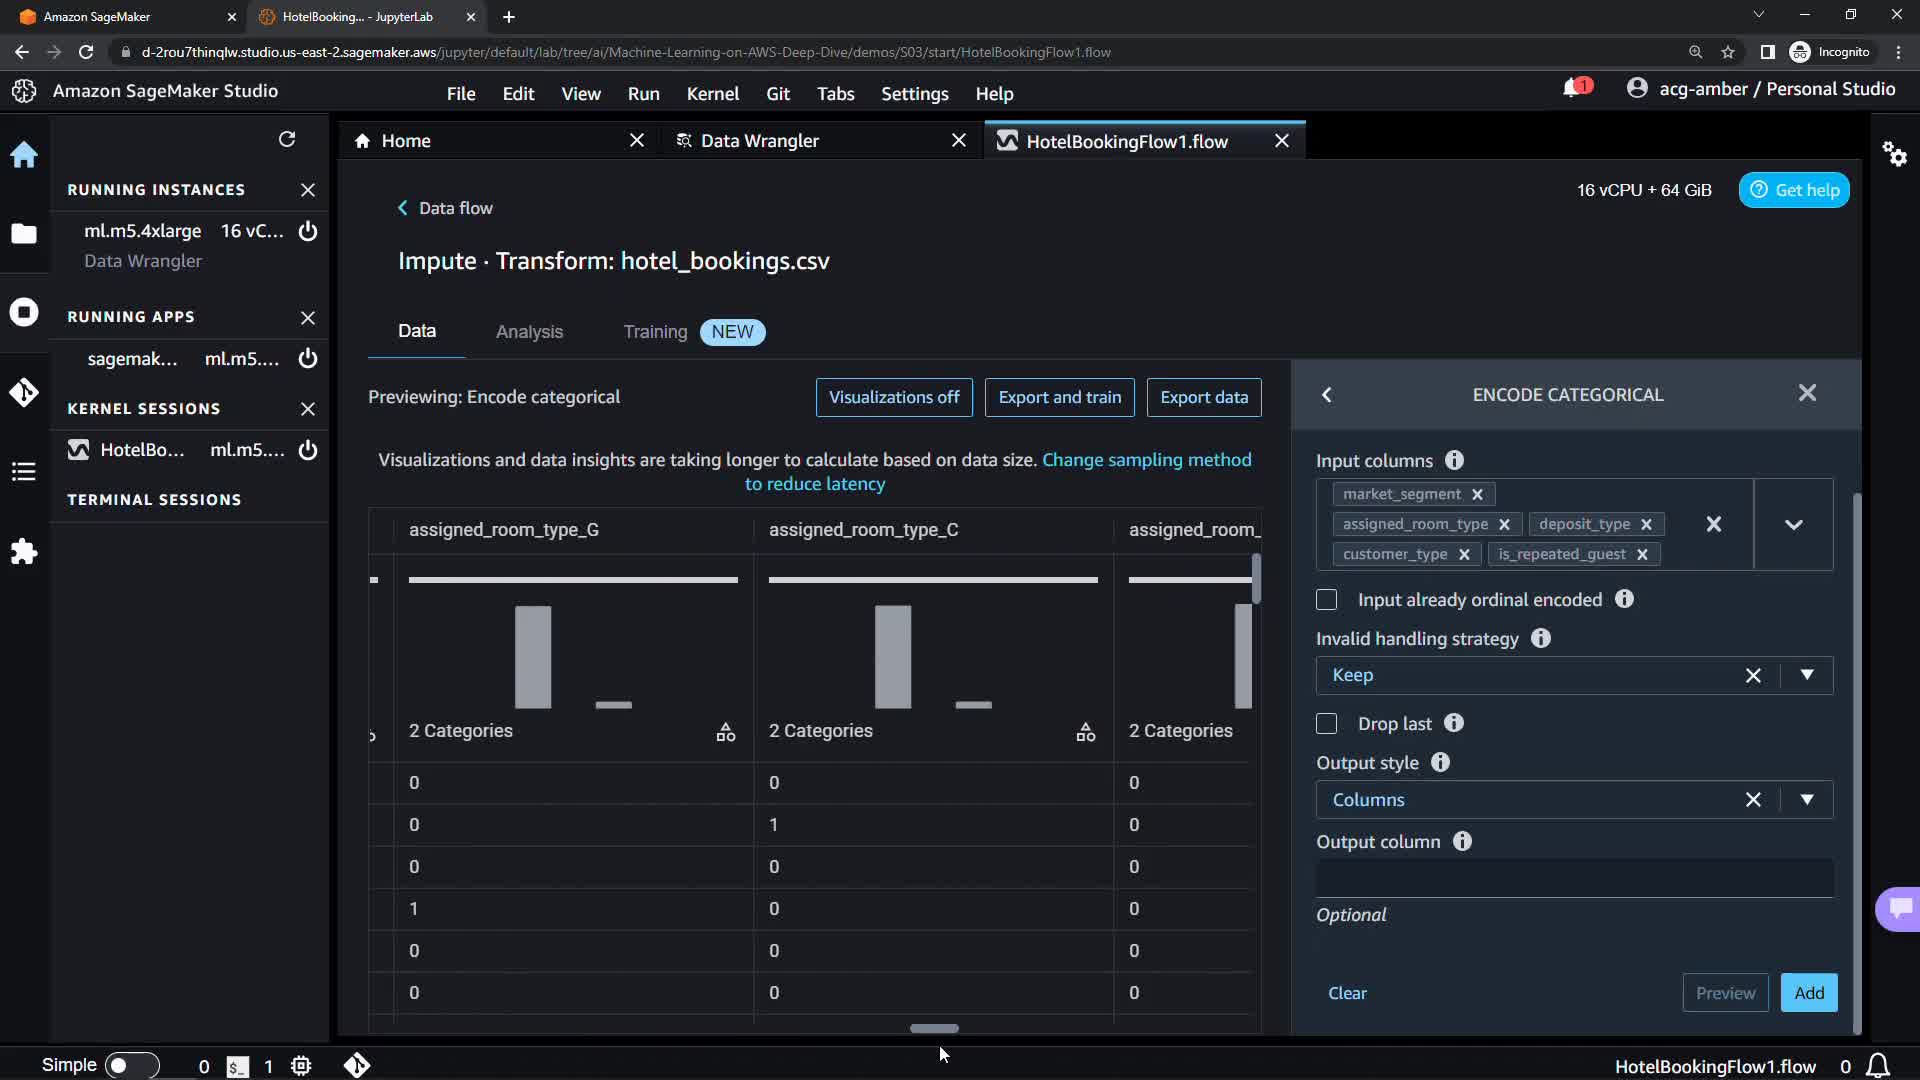Click the Export and train button
Image resolution: width=1920 pixels, height=1080 pixels.
1059,397
